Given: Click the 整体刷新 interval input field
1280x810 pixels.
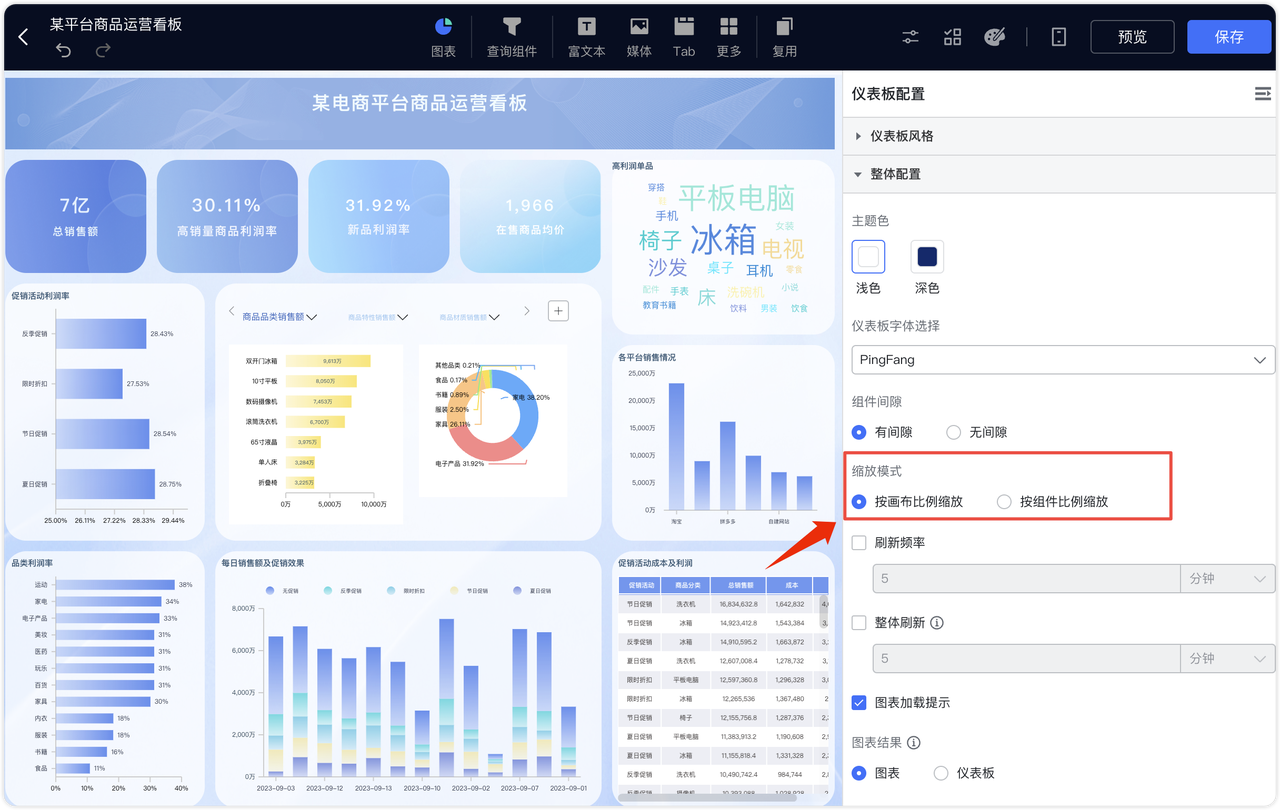Looking at the screenshot, I should pyautogui.click(x=1026, y=658).
